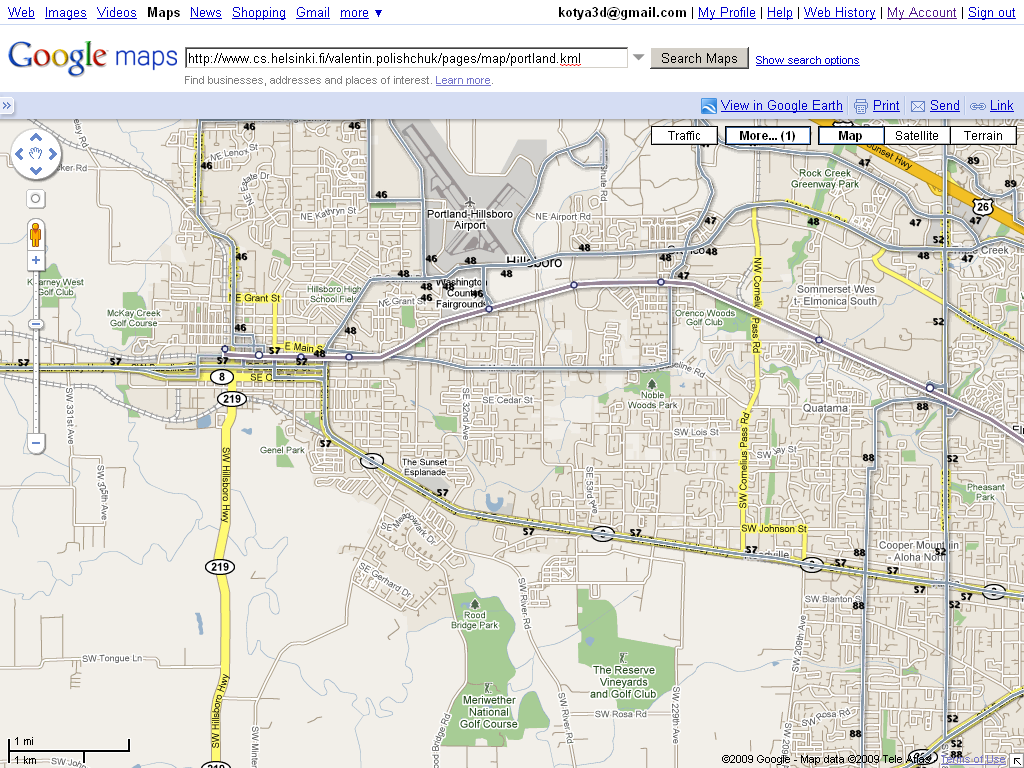Toggle the Traffic overlay button
Viewport: 1024px width, 768px height.
tap(684, 136)
